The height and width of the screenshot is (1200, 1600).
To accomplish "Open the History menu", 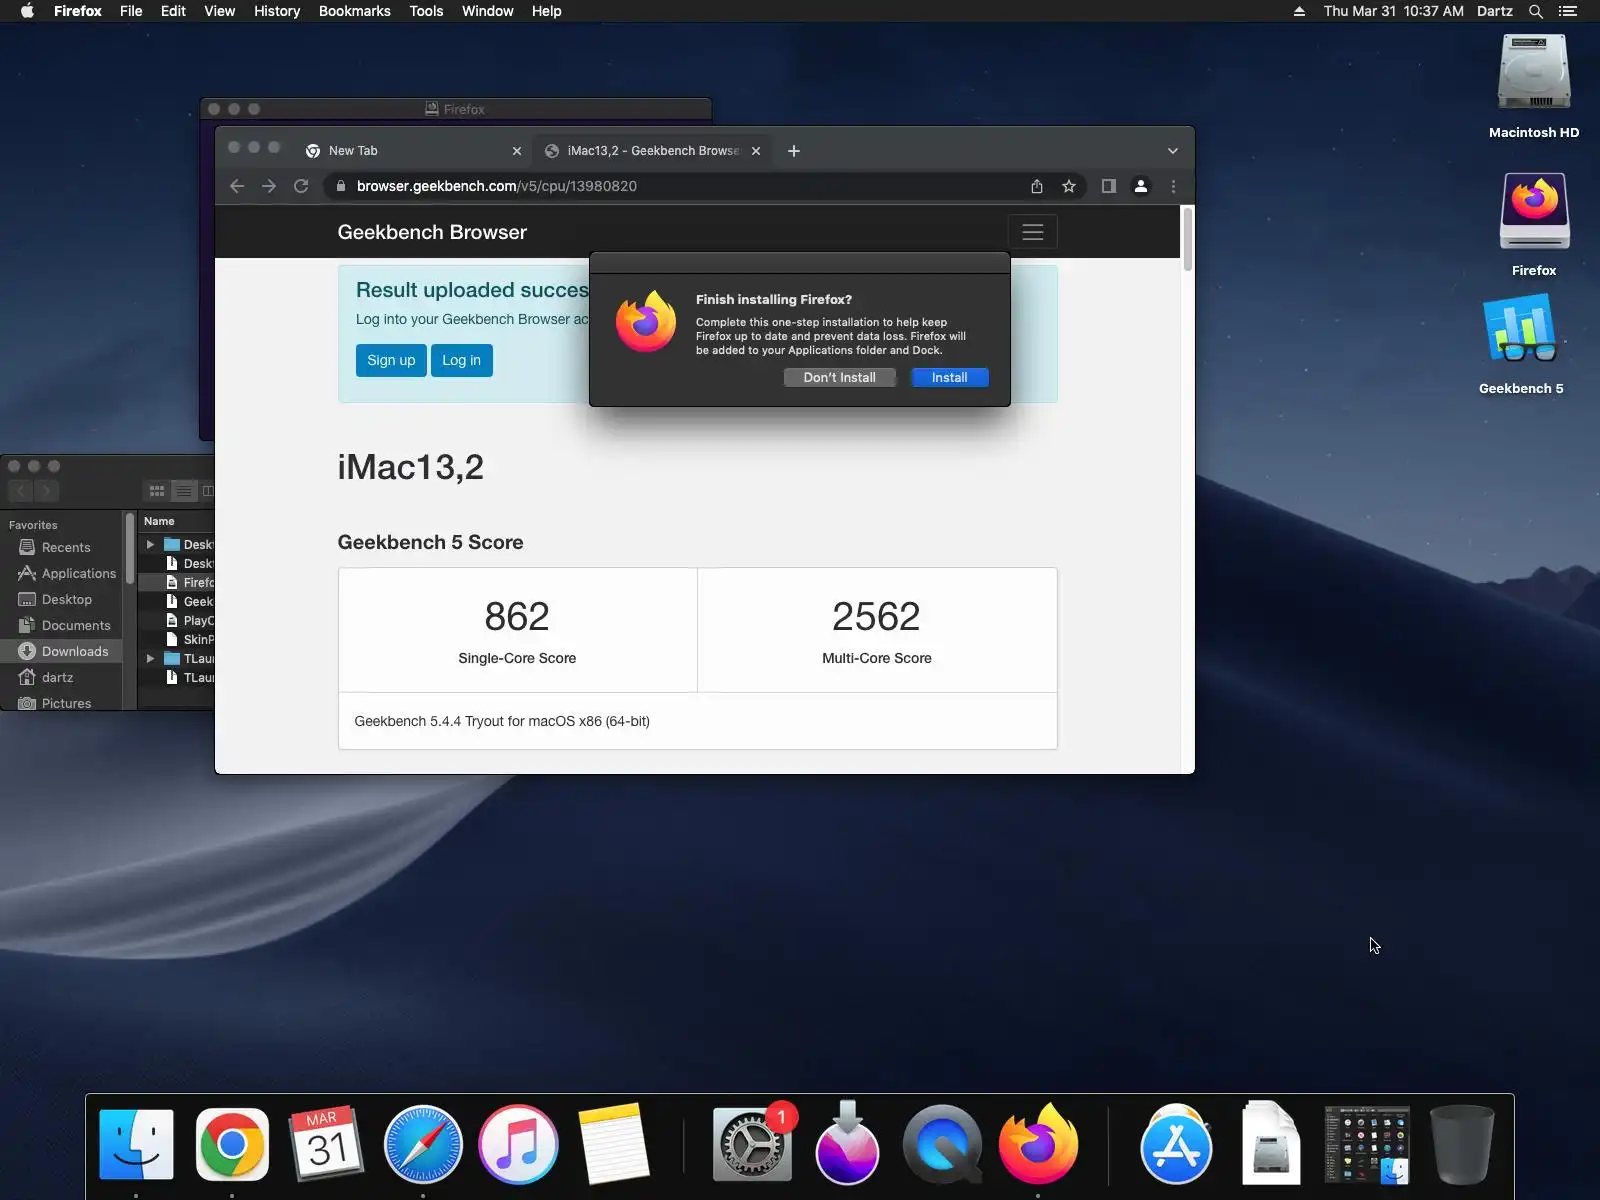I will [x=277, y=11].
